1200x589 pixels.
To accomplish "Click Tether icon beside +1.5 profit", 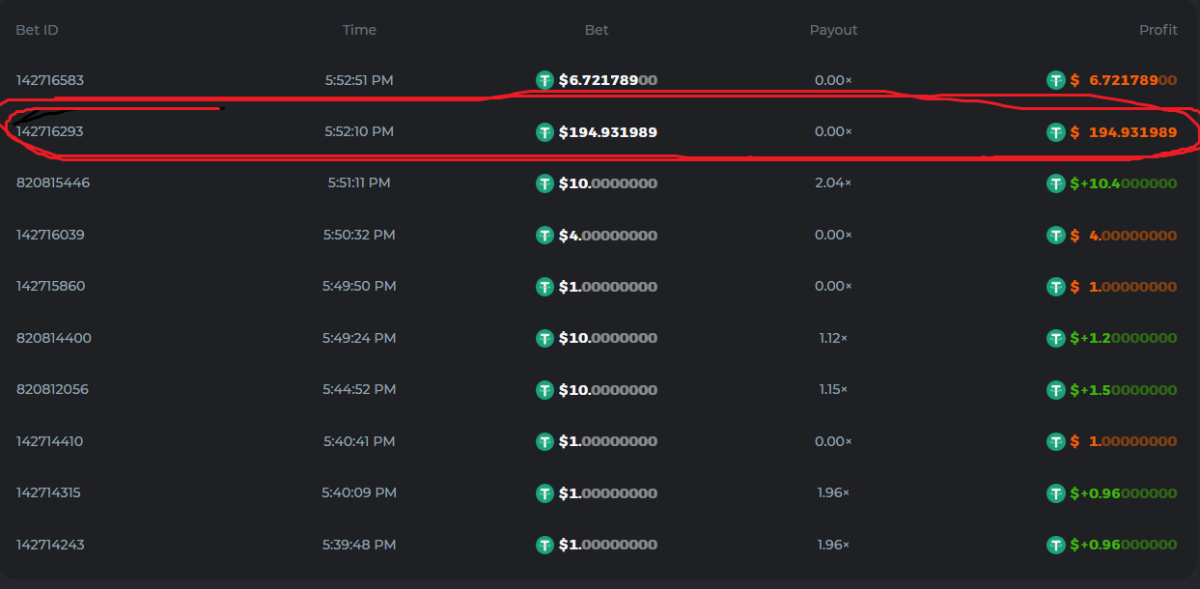I will click(1056, 390).
